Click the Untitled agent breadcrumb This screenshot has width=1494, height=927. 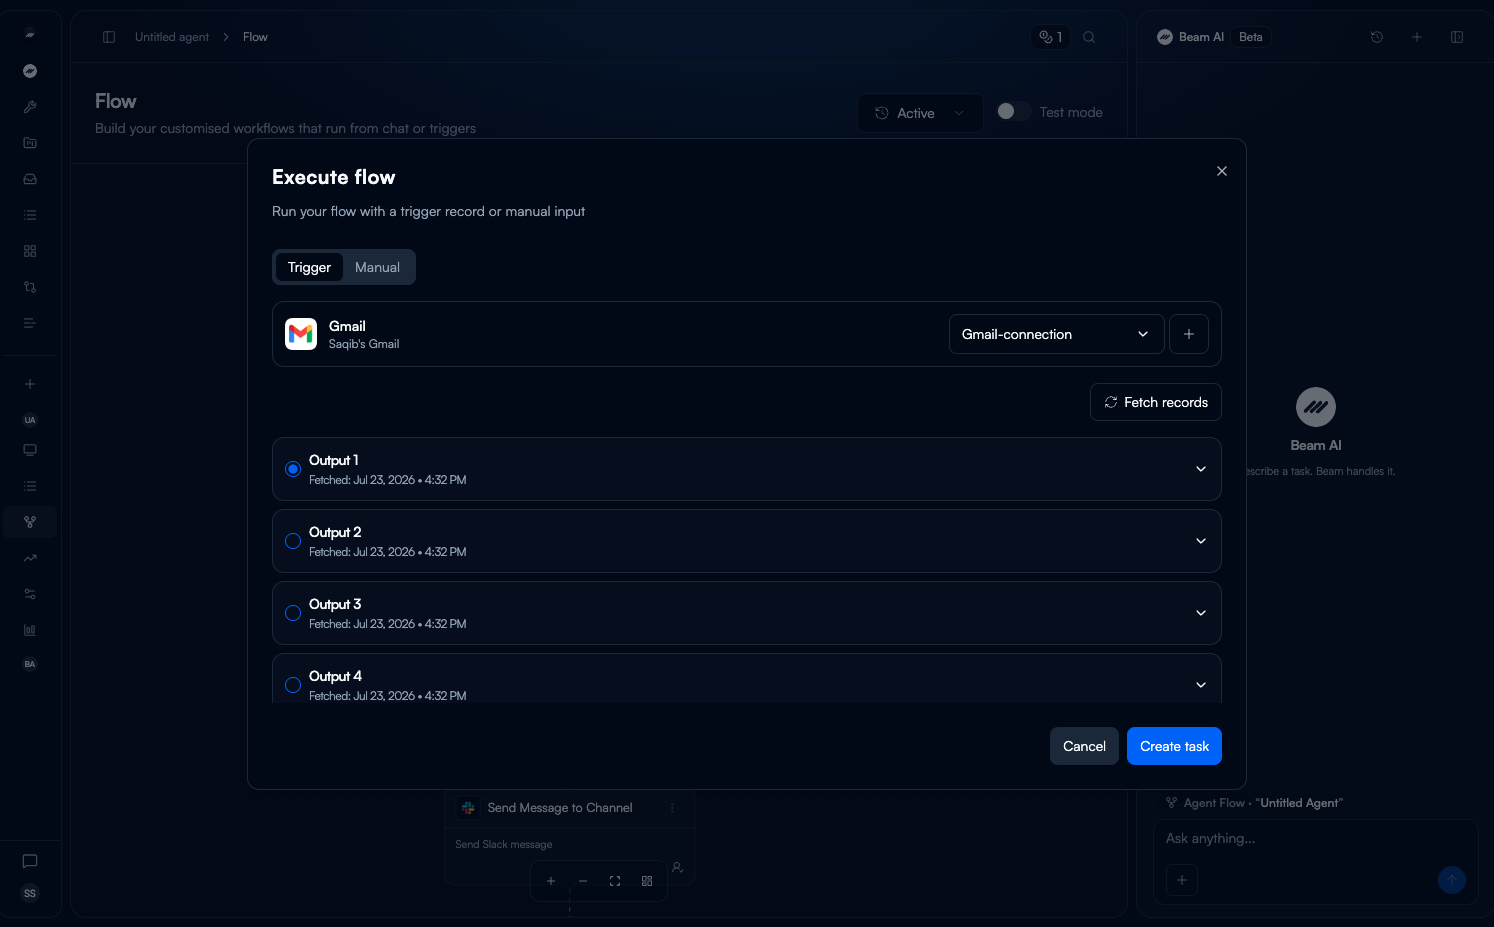(172, 37)
